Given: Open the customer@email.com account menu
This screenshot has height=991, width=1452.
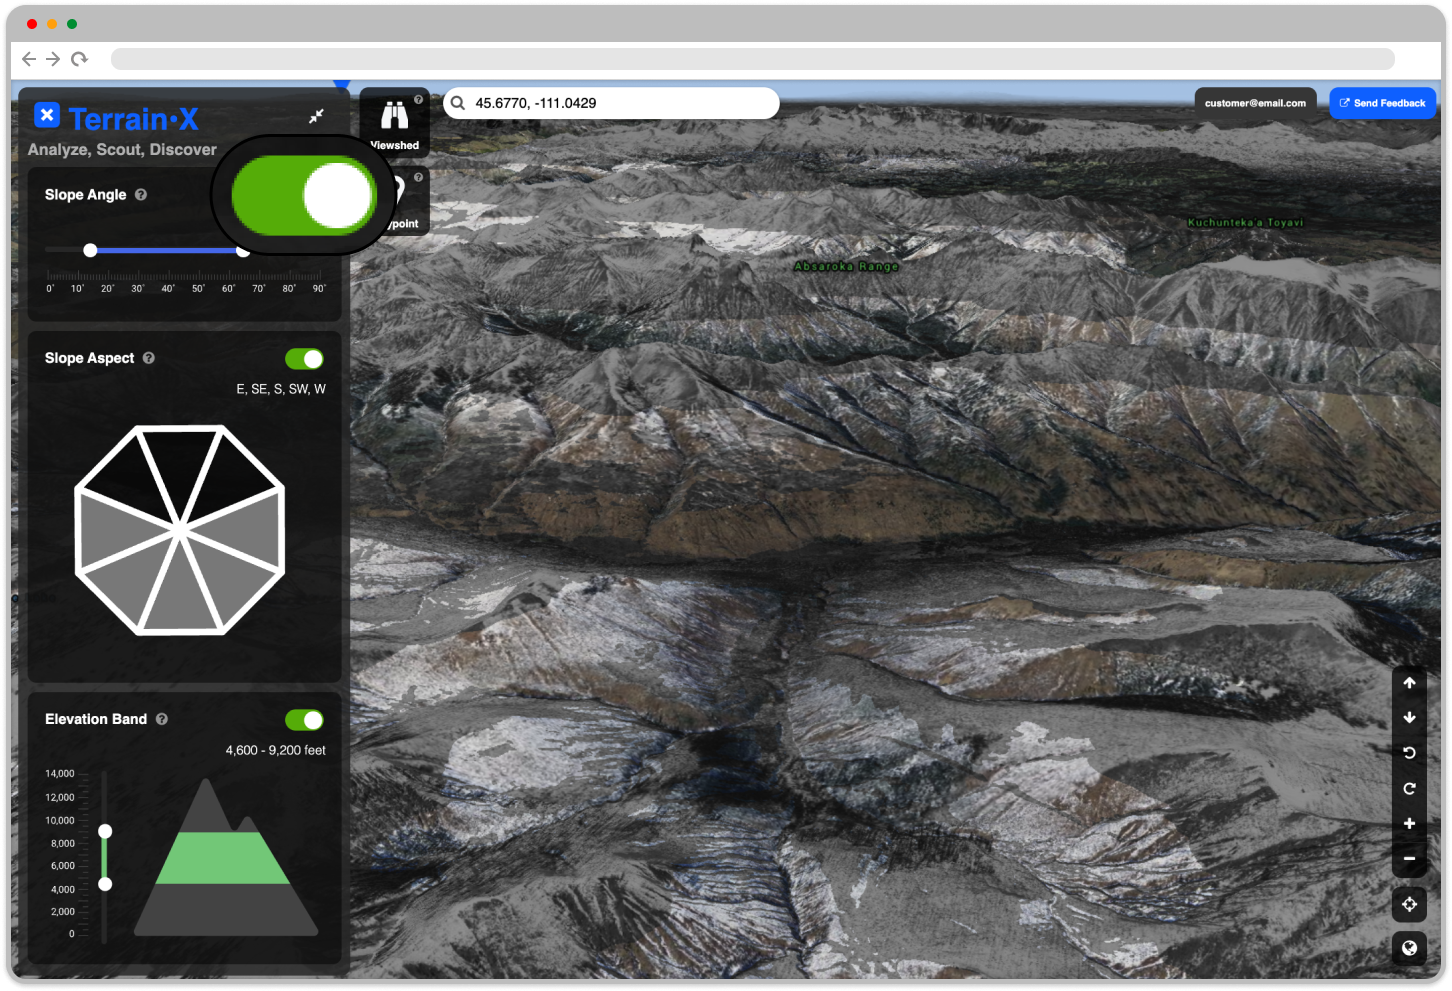Looking at the screenshot, I should (x=1255, y=101).
